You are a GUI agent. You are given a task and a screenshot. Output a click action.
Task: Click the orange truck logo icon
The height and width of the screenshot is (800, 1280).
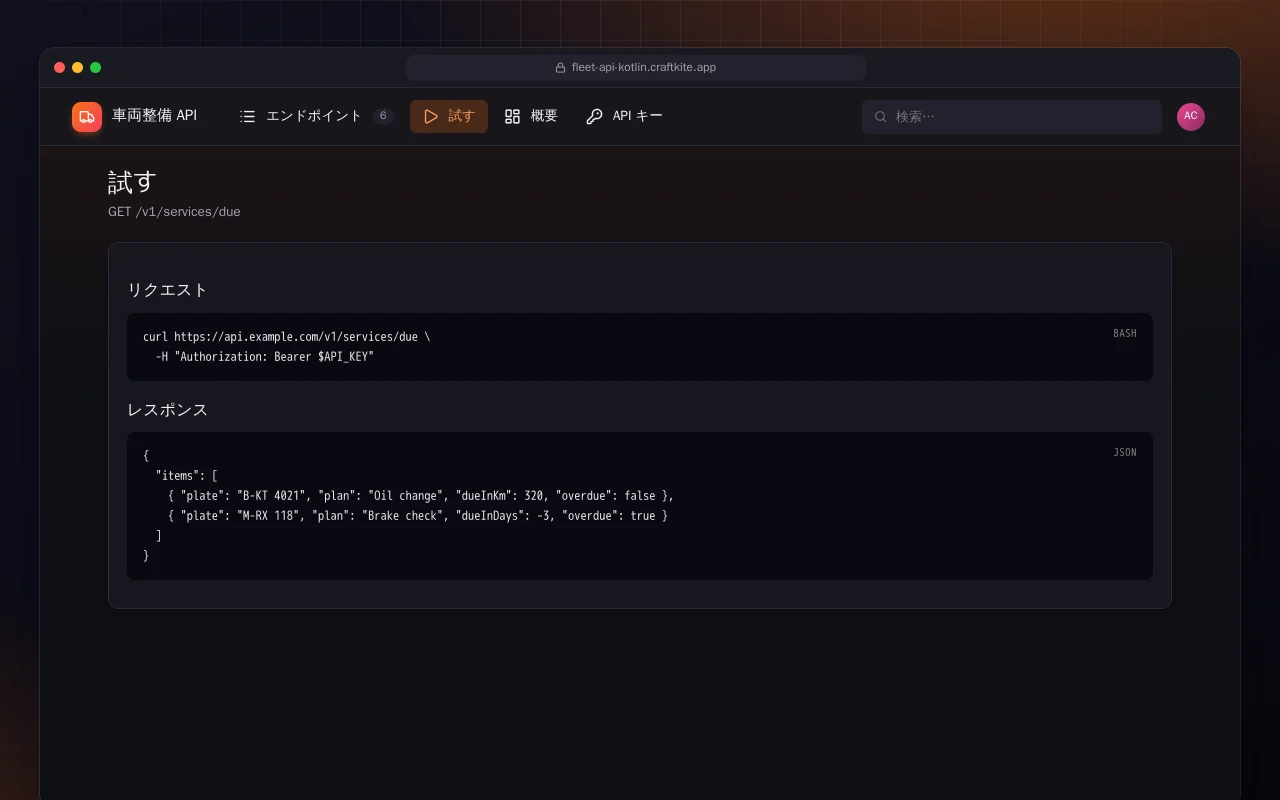87,117
